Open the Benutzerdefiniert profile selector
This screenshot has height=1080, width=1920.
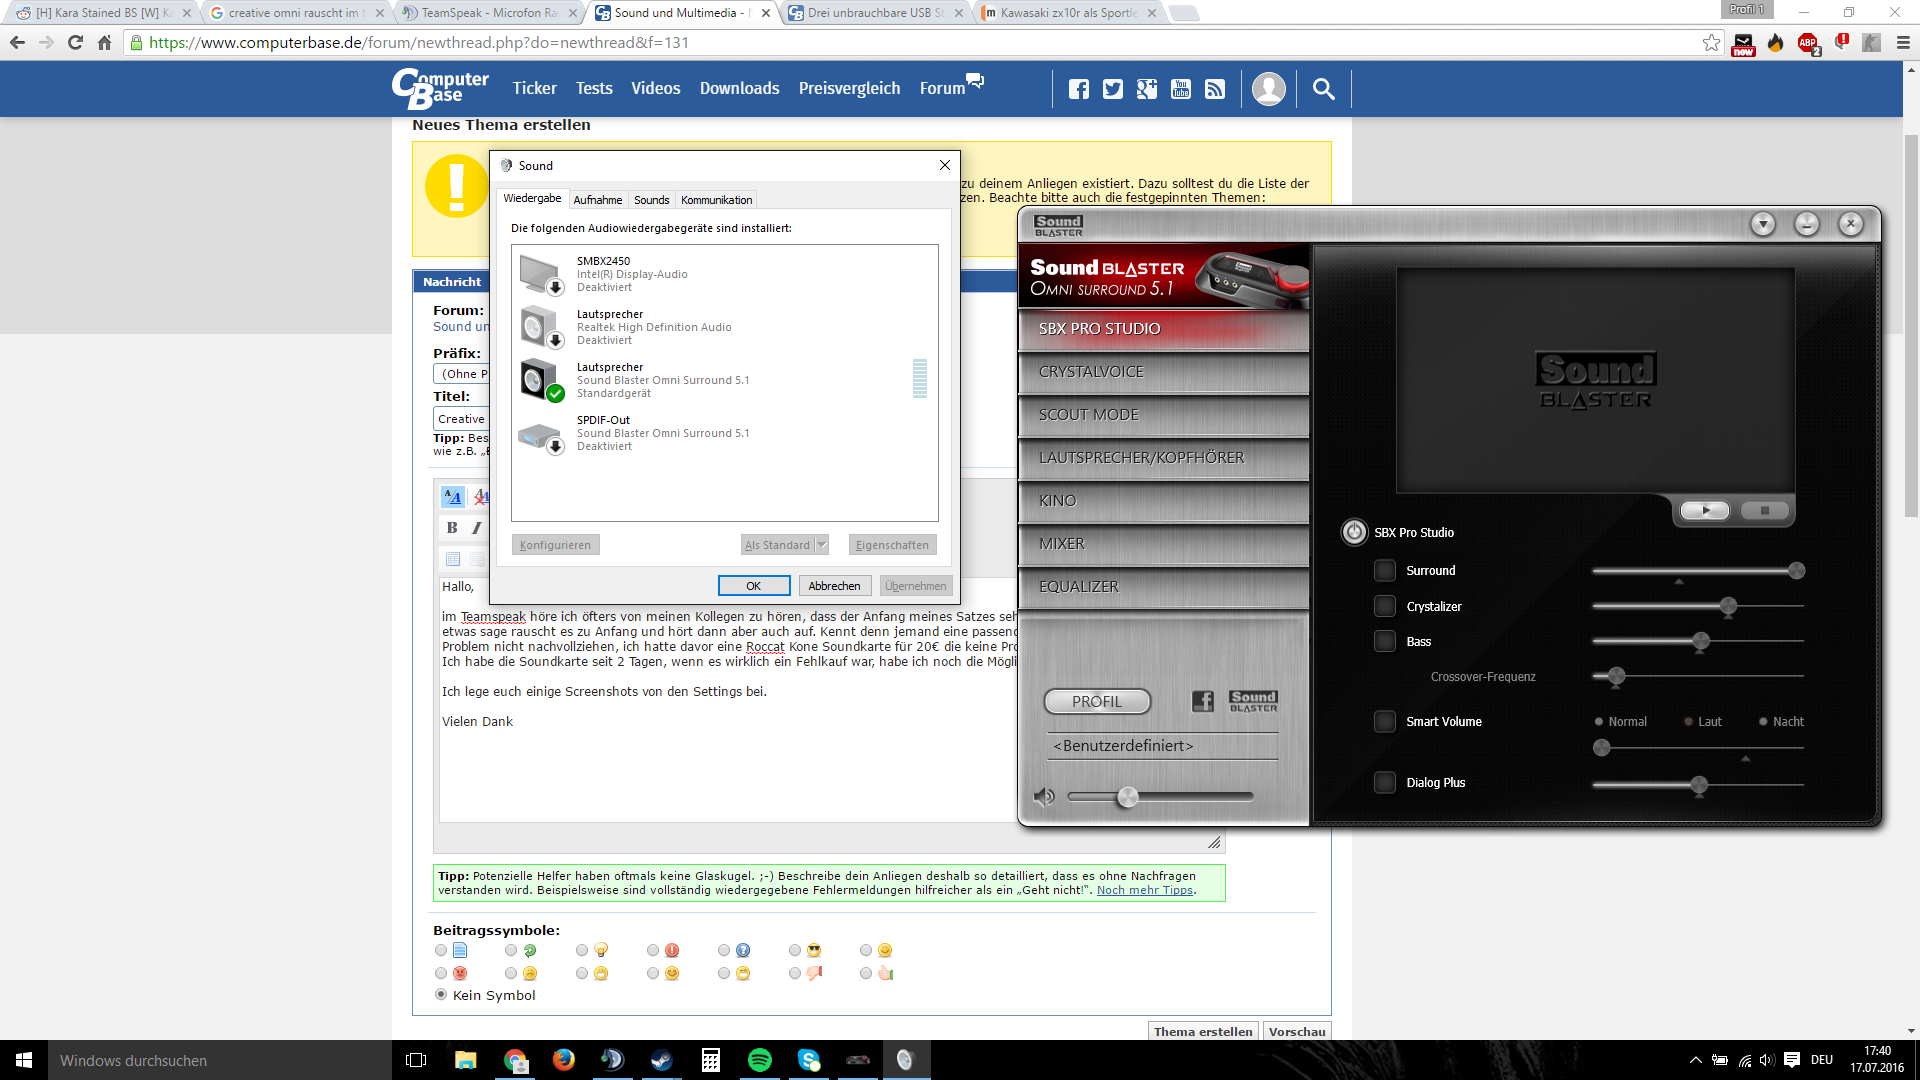tap(1163, 746)
